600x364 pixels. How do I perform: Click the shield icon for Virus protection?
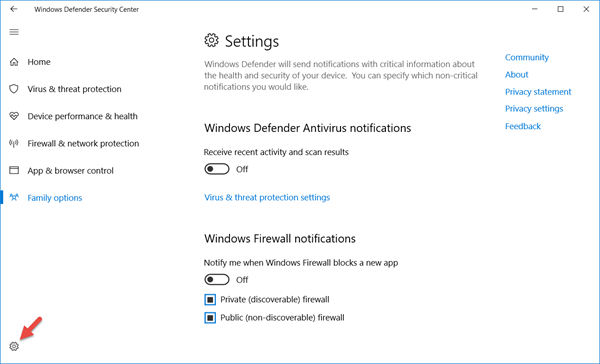pyautogui.click(x=14, y=89)
